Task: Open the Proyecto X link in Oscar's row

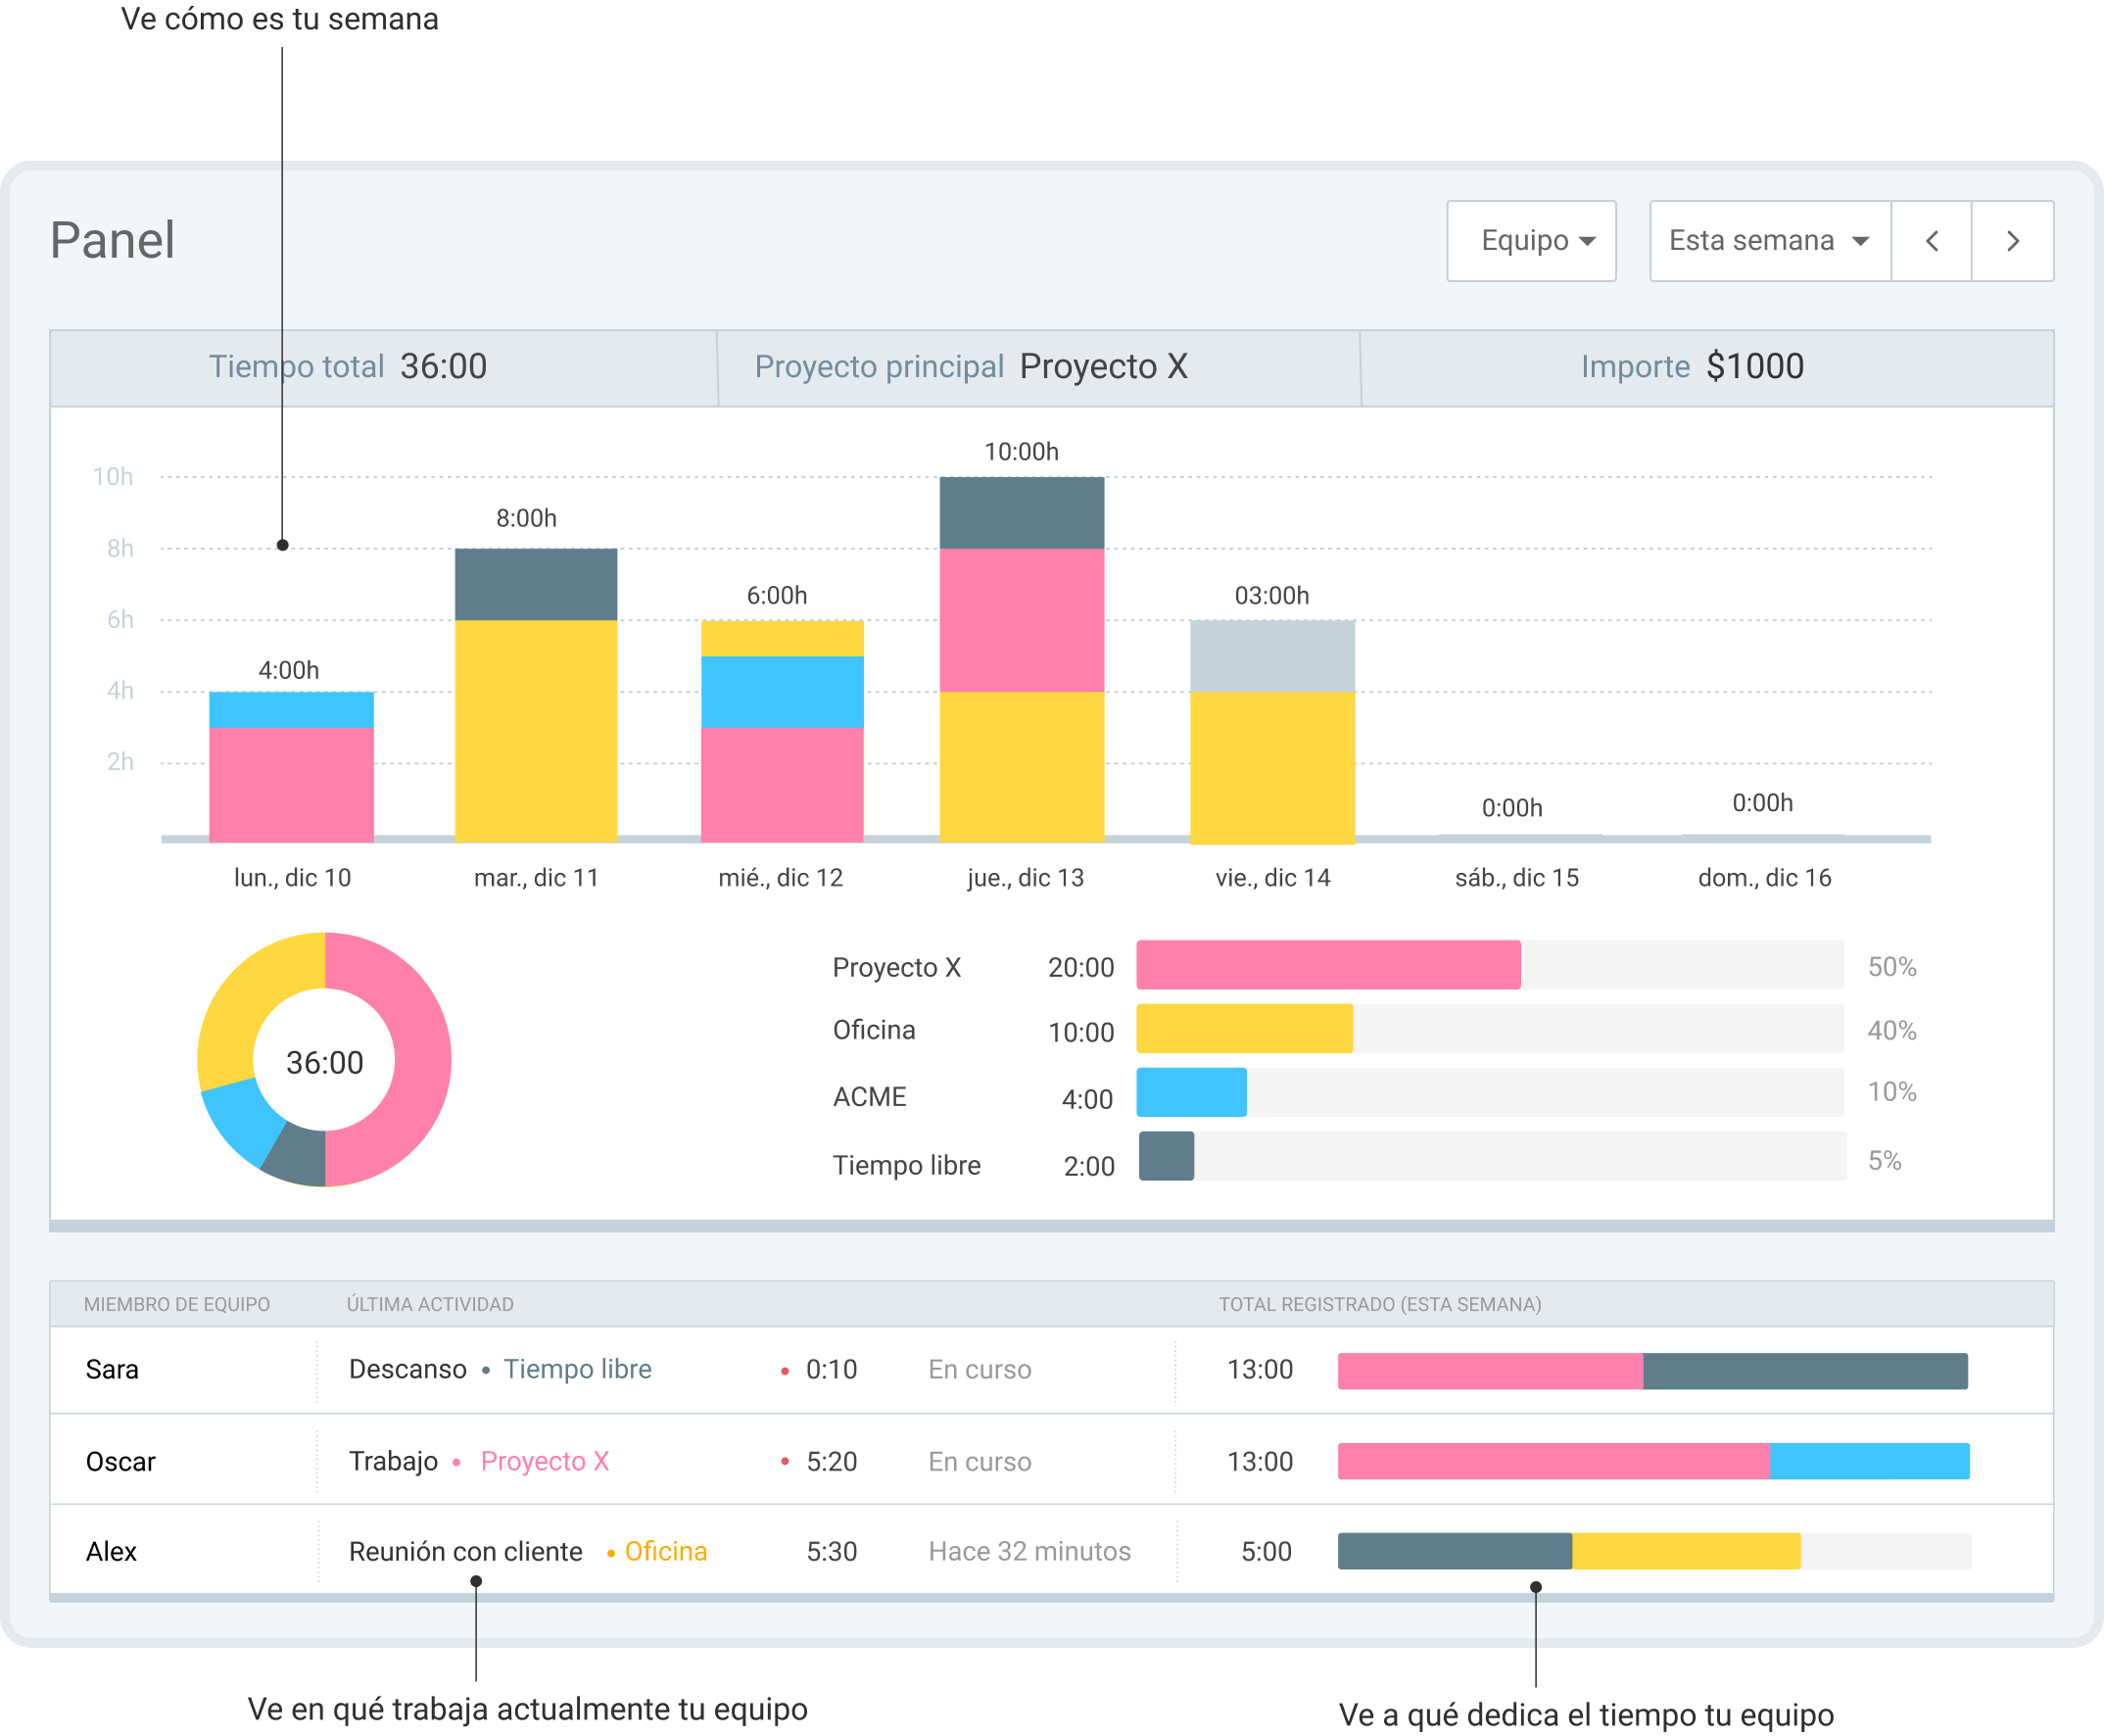Action: 544,1461
